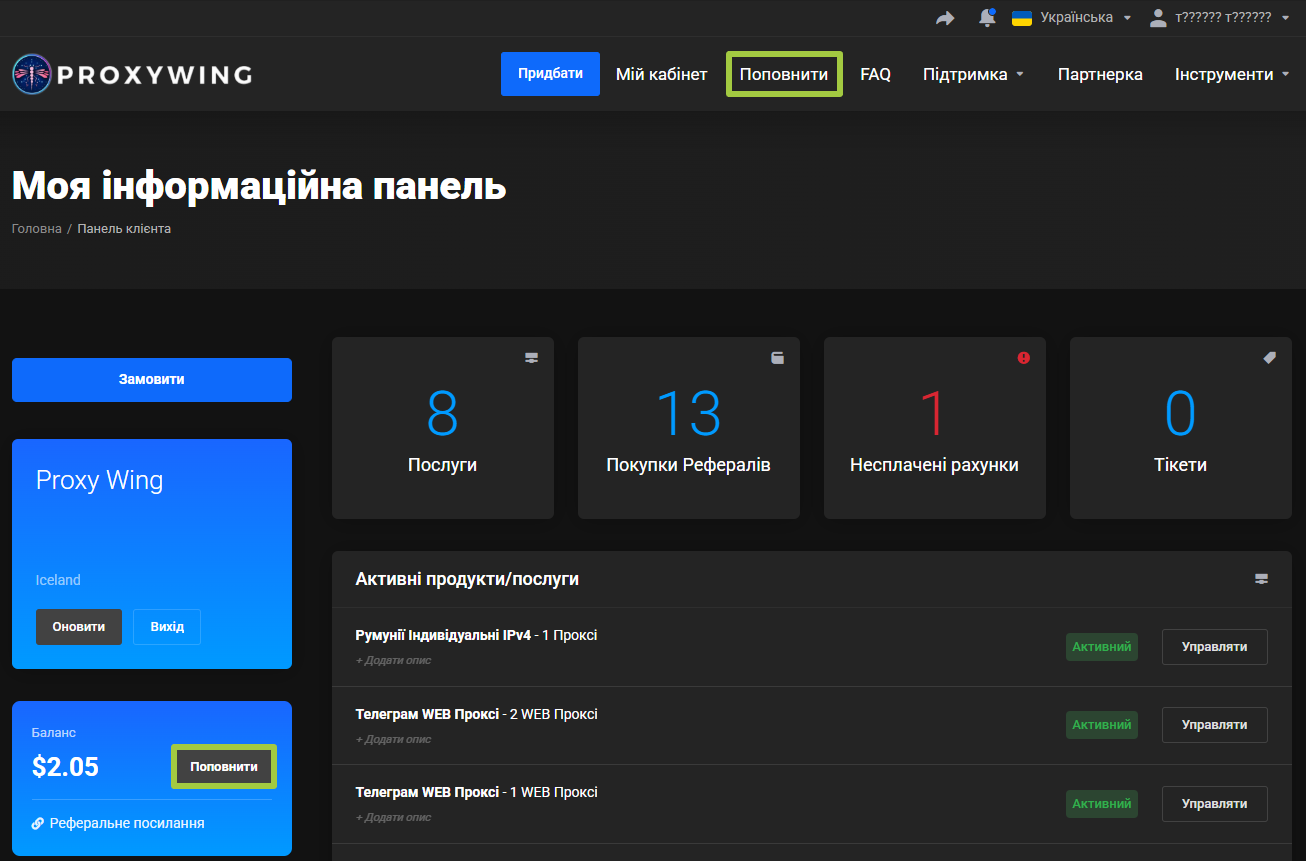Click Активний badge for 2 WEB Проксі row
Viewport: 1306px width, 861px height.
pos(1102,725)
